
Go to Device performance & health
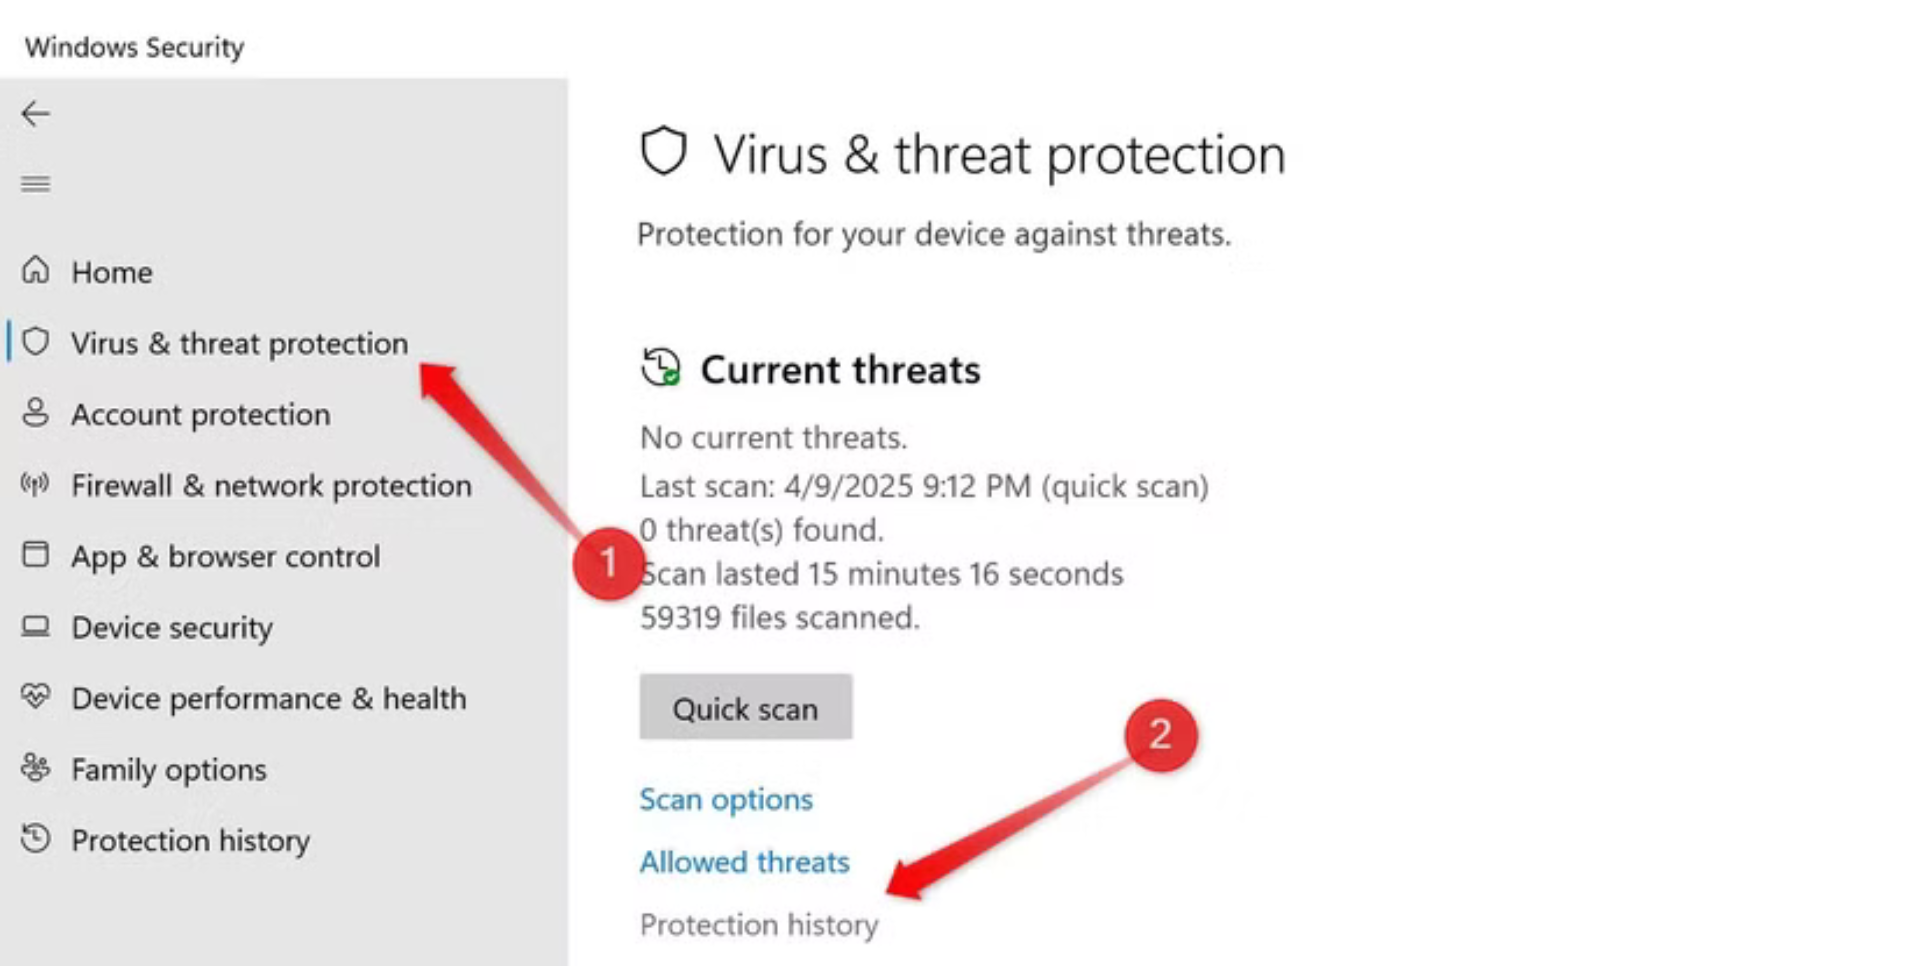point(268,699)
